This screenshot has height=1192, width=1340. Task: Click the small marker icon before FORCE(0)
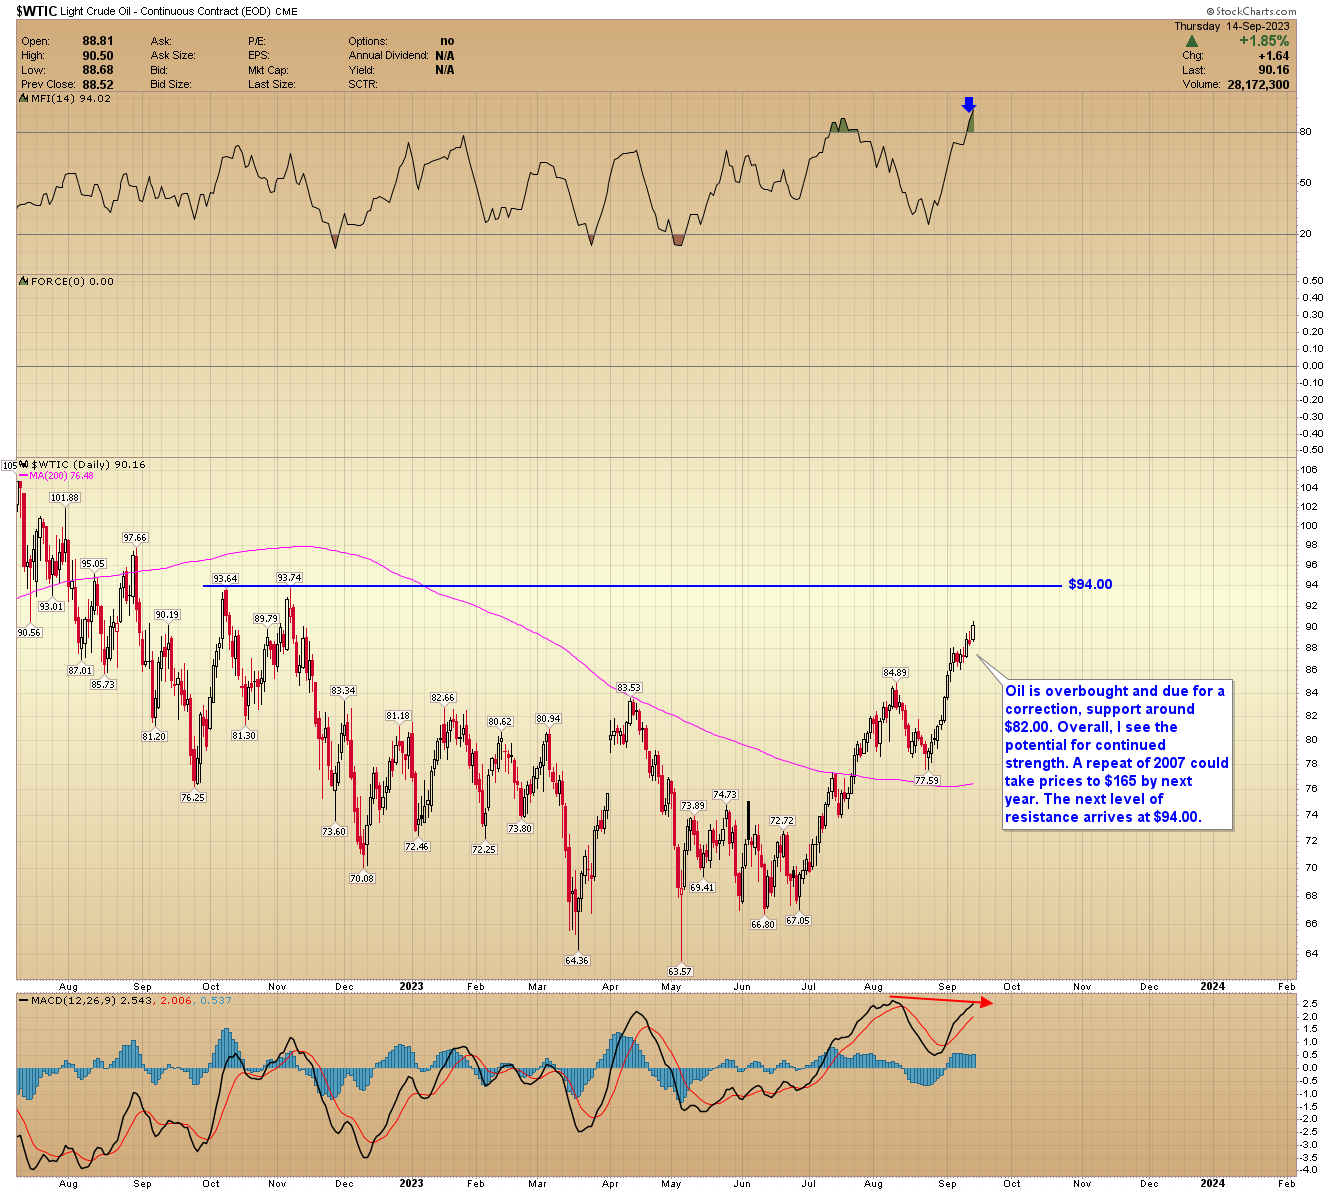[24, 282]
